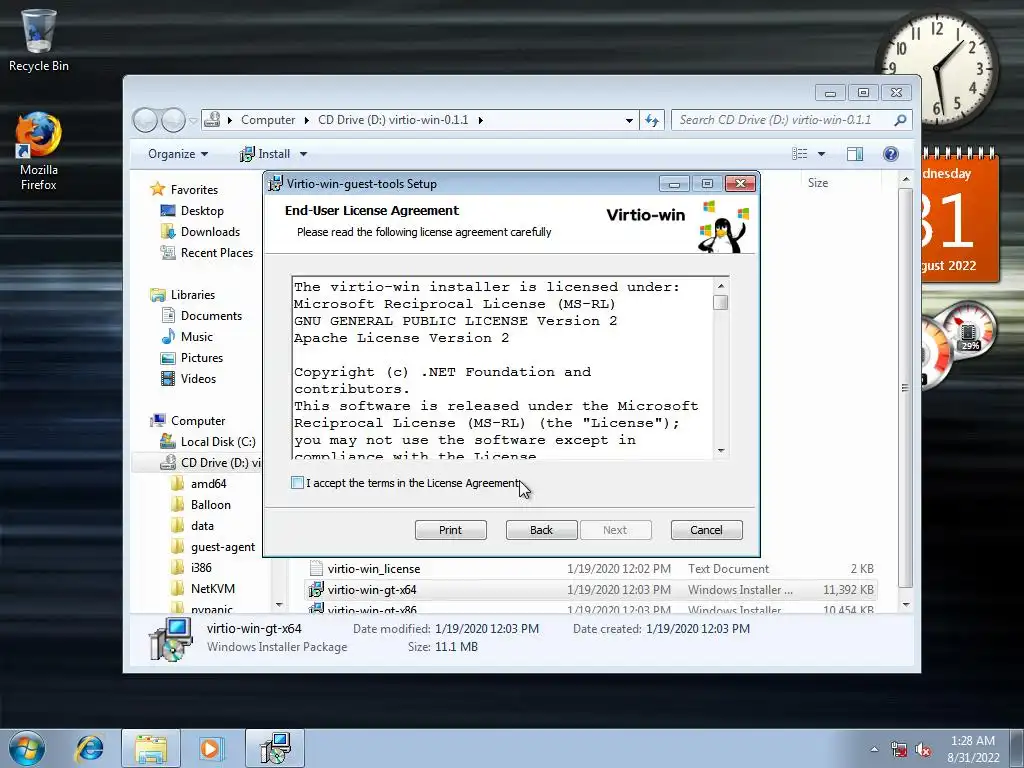Select the virtio-win-gt-x64 installer file
The image size is (1024, 768).
(372, 590)
